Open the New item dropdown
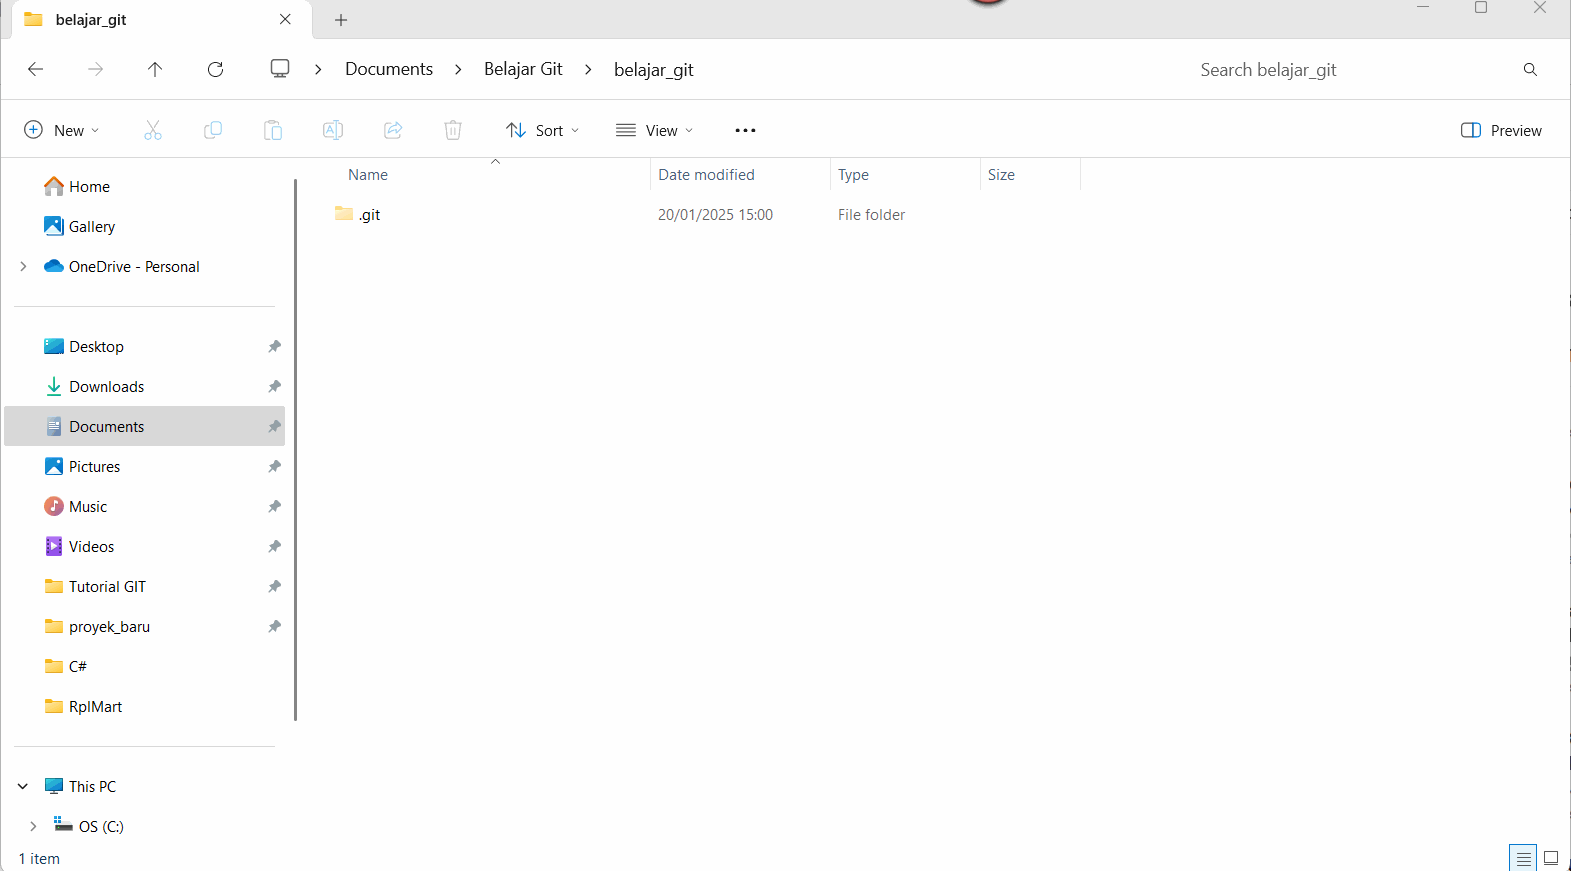 62,130
